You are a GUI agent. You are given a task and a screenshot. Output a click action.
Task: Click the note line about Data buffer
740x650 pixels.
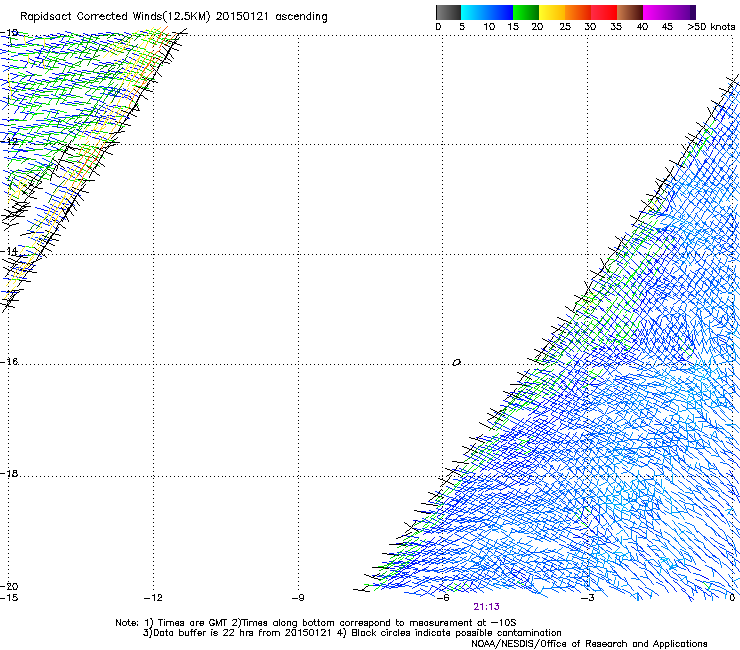point(352,633)
